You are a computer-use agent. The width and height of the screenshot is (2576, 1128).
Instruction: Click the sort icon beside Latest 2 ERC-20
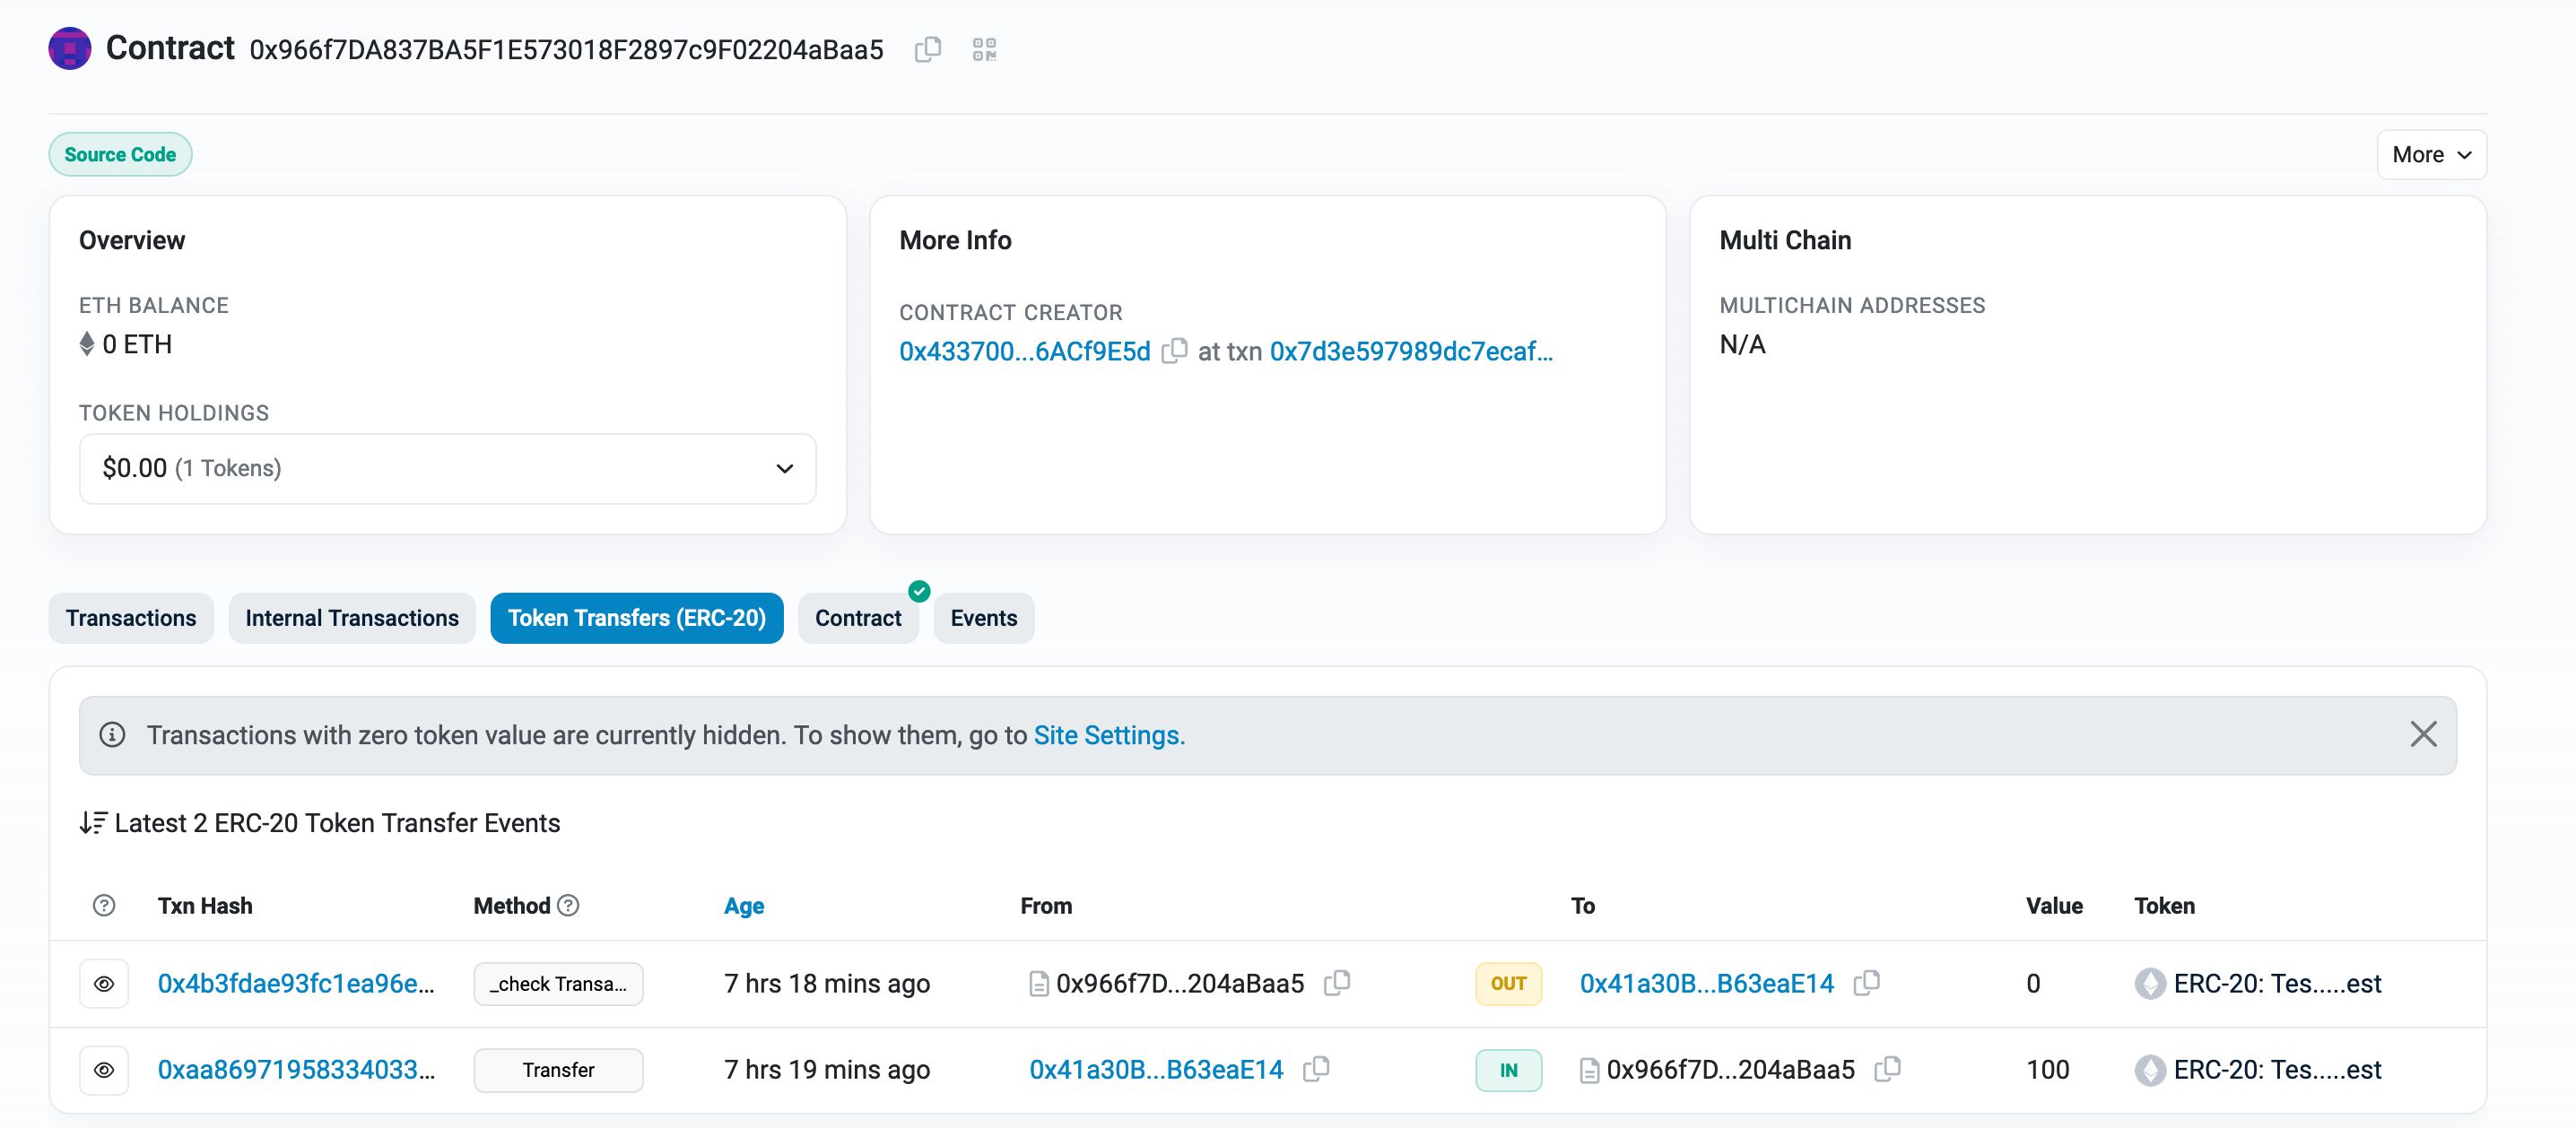[x=93, y=823]
